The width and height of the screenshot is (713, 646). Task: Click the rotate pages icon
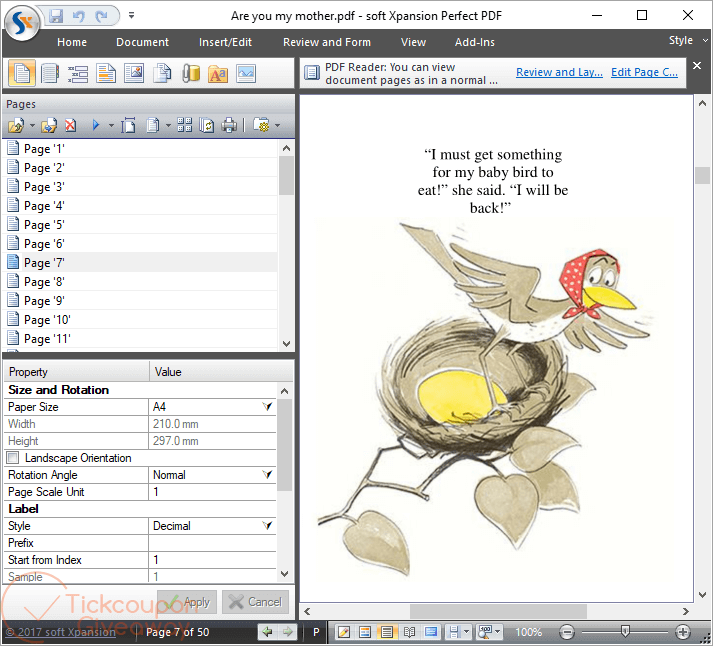click(206, 125)
